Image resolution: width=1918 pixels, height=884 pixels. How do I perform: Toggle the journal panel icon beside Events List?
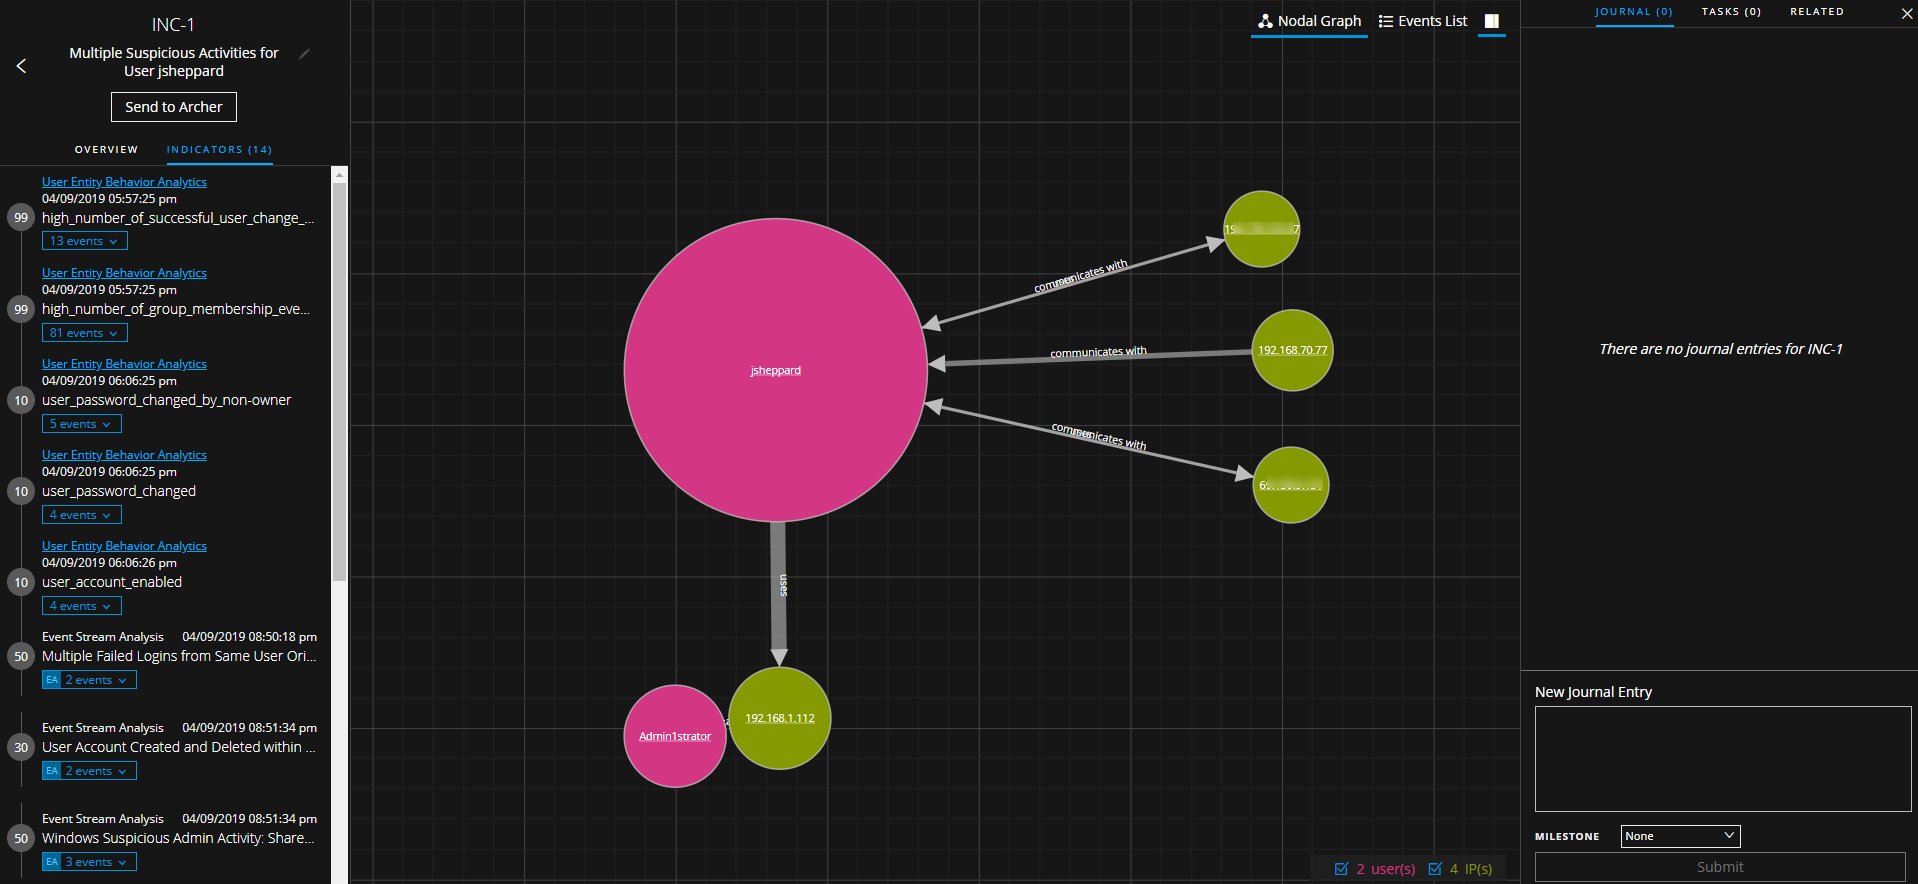coord(1491,21)
